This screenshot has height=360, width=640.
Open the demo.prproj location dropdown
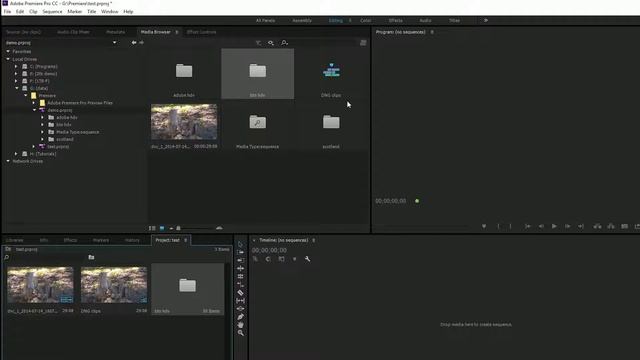coord(114,42)
